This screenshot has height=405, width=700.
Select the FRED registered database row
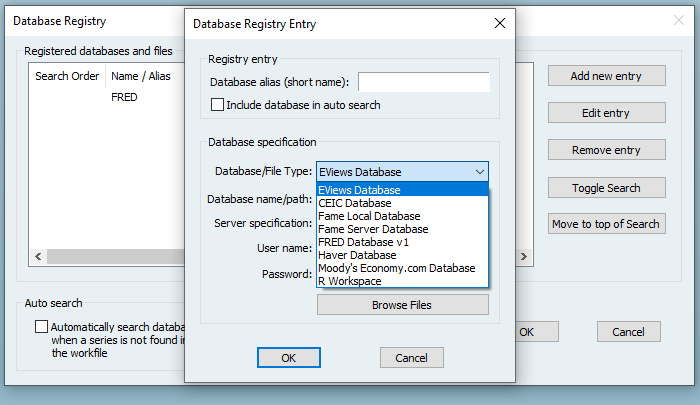[124, 98]
